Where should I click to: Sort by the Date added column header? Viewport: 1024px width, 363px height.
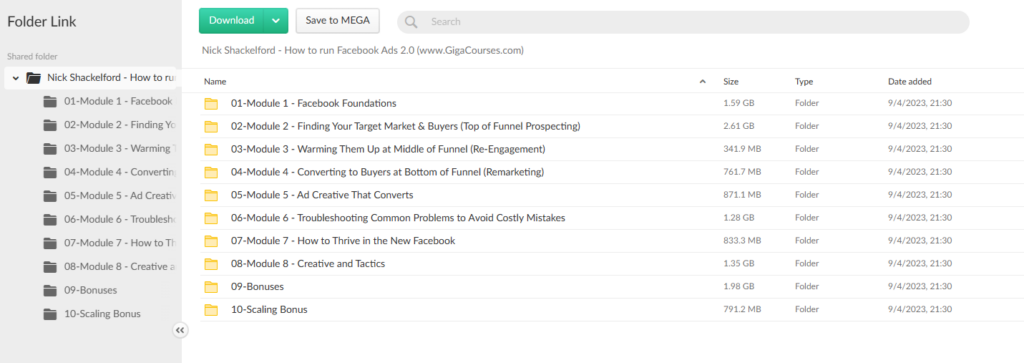(910, 82)
